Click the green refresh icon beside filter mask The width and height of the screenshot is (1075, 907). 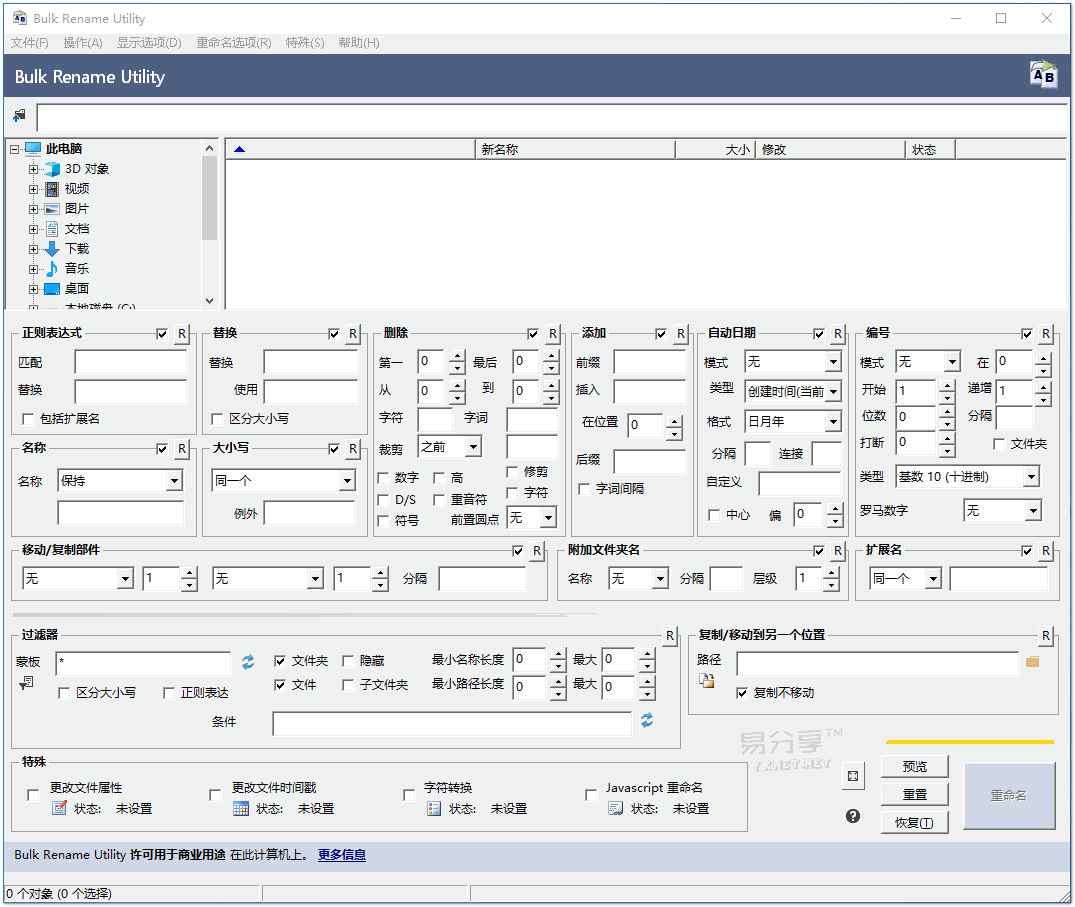(x=246, y=661)
